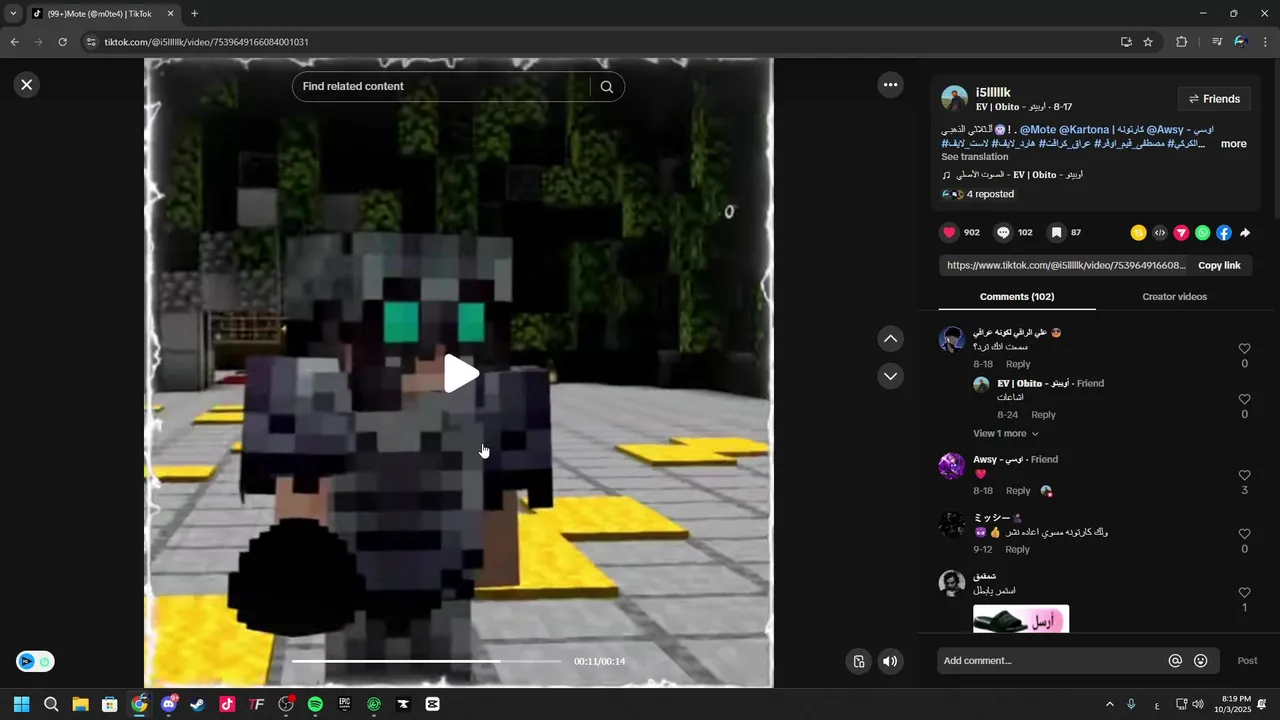The image size is (1280, 720).
Task: Mute the video with the speaker icon
Action: [x=890, y=661]
